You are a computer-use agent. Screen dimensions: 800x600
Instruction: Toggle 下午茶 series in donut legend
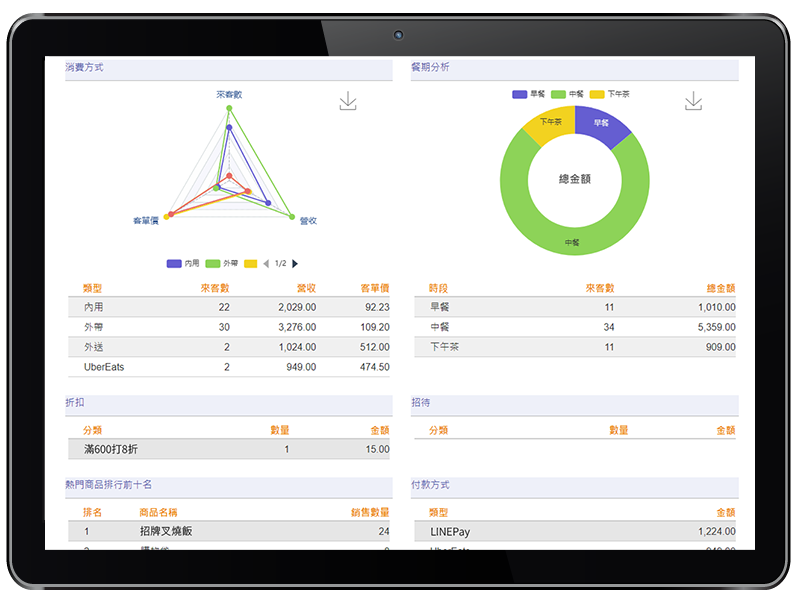(608, 94)
